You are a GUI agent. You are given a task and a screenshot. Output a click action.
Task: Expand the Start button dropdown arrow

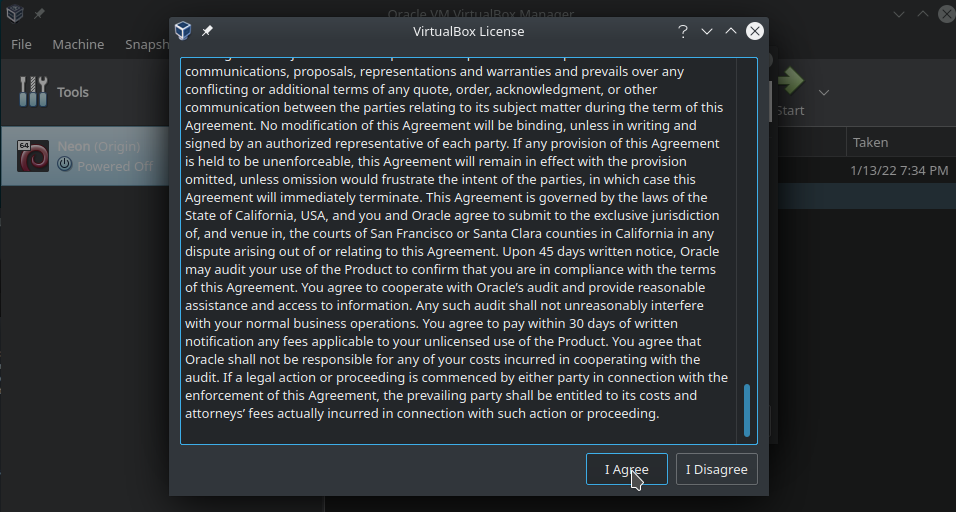824,92
